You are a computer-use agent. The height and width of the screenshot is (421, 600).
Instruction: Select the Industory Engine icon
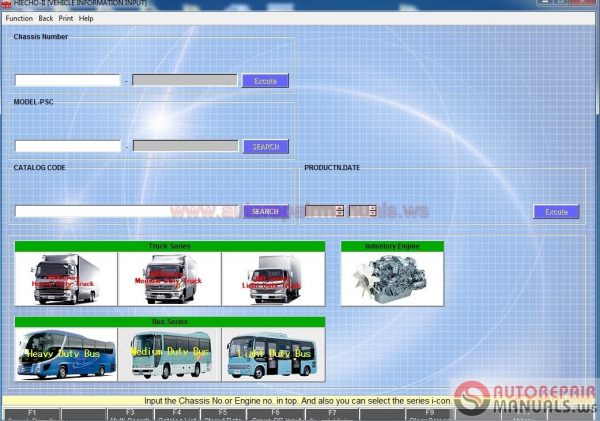pos(392,279)
